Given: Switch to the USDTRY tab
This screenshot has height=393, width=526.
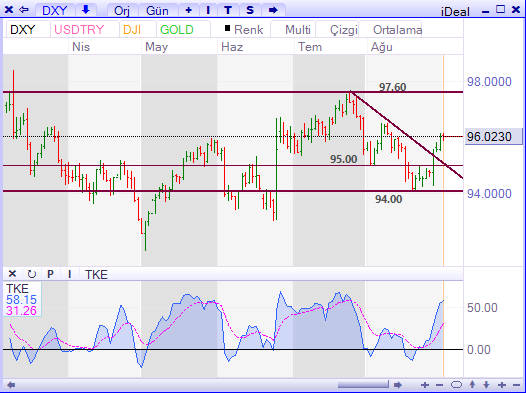Looking at the screenshot, I should click(84, 30).
